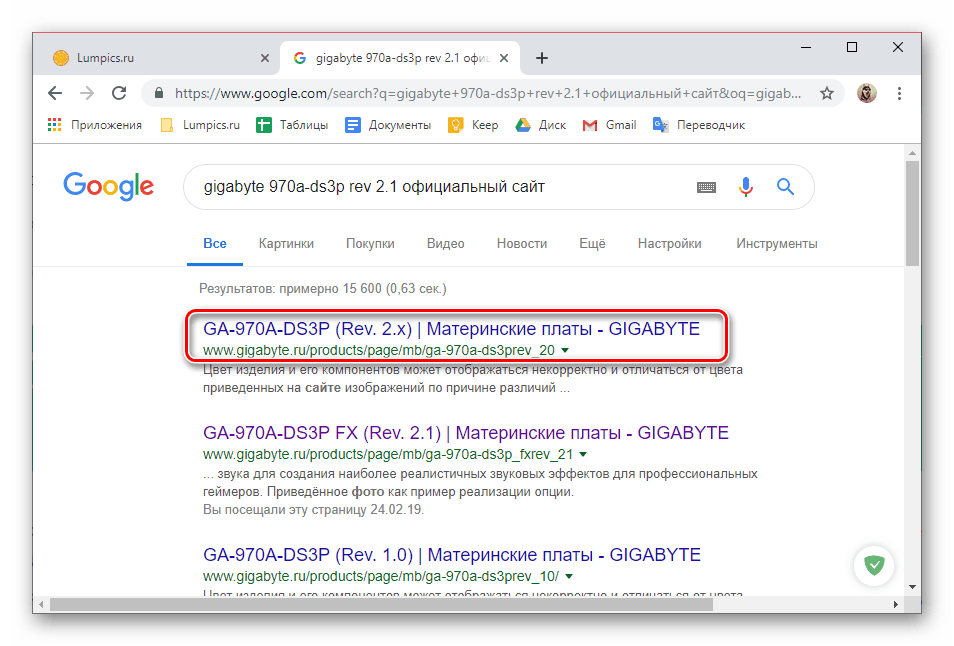Screen dimensions: 954x646
Task: Click the horizontal scrollbar thumb
Action: [381, 605]
